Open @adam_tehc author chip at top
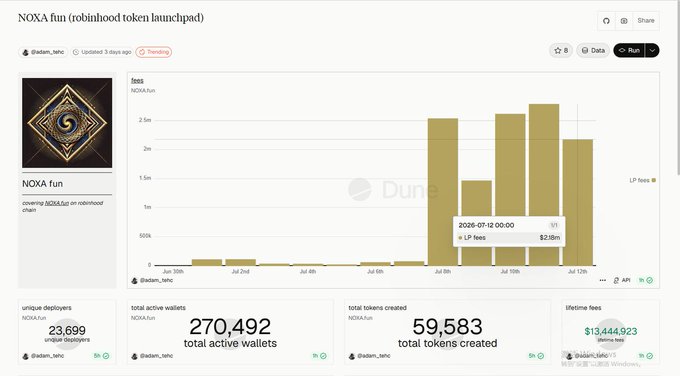The width and height of the screenshot is (680, 376). point(43,52)
